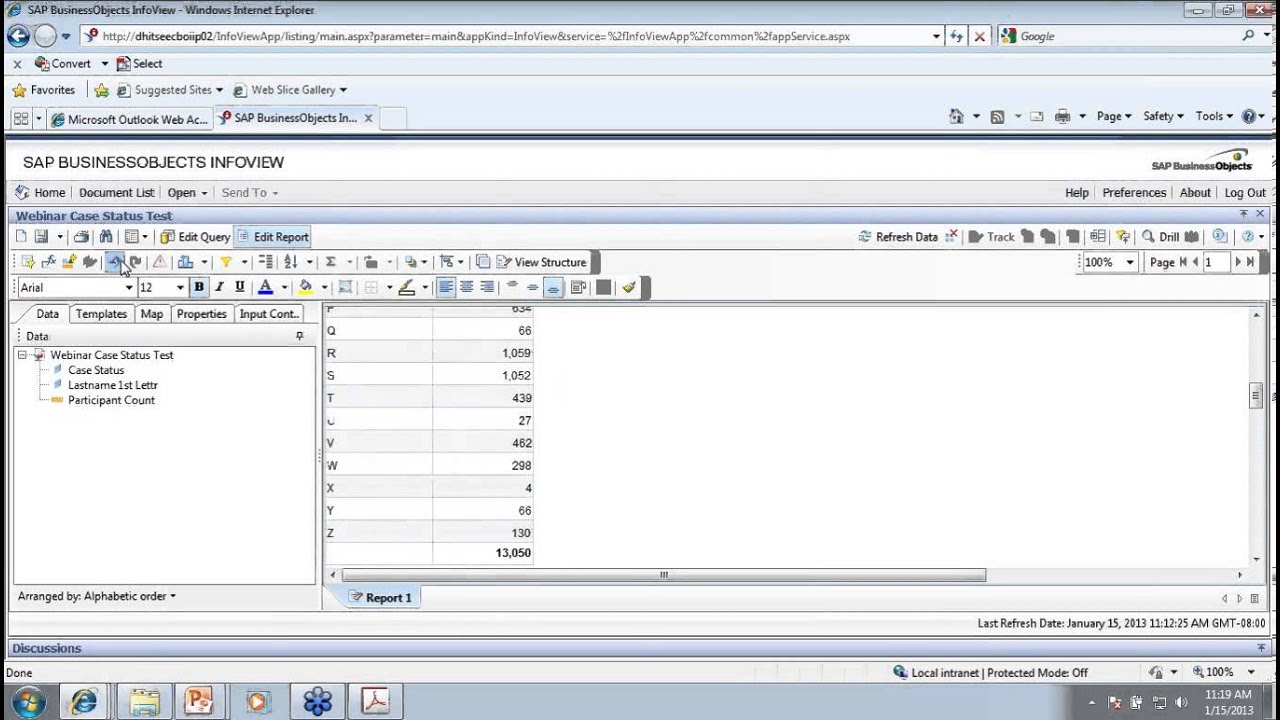The image size is (1280, 720).
Task: Click the View Structure button
Action: (540, 262)
